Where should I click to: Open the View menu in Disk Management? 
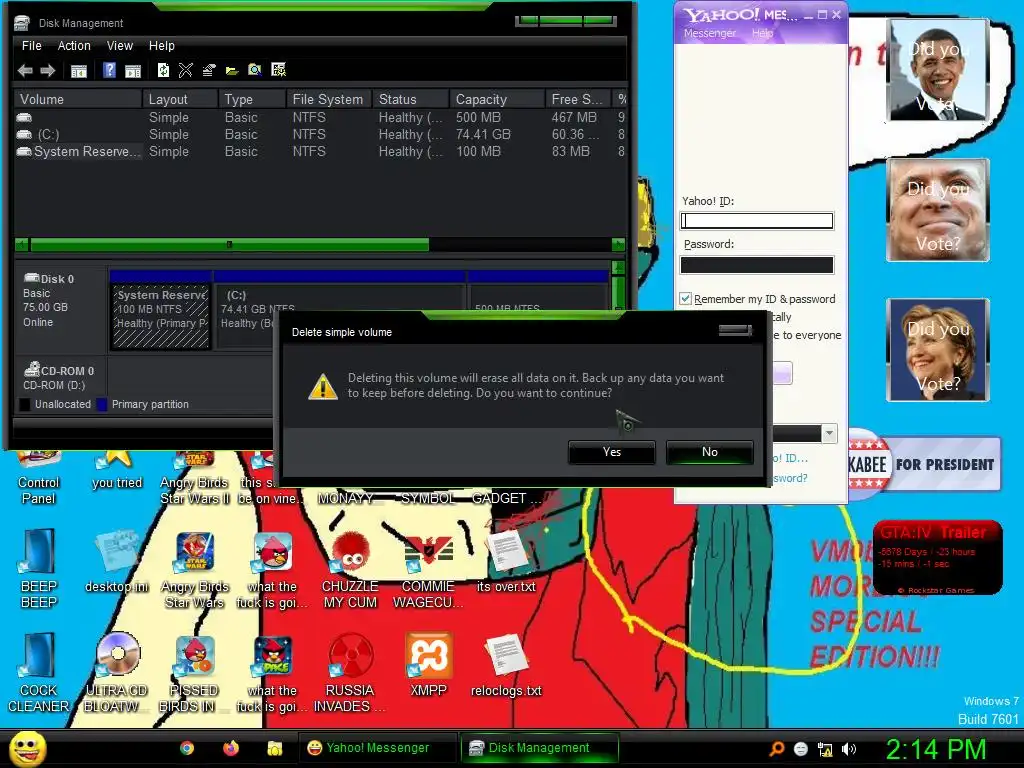click(x=120, y=46)
